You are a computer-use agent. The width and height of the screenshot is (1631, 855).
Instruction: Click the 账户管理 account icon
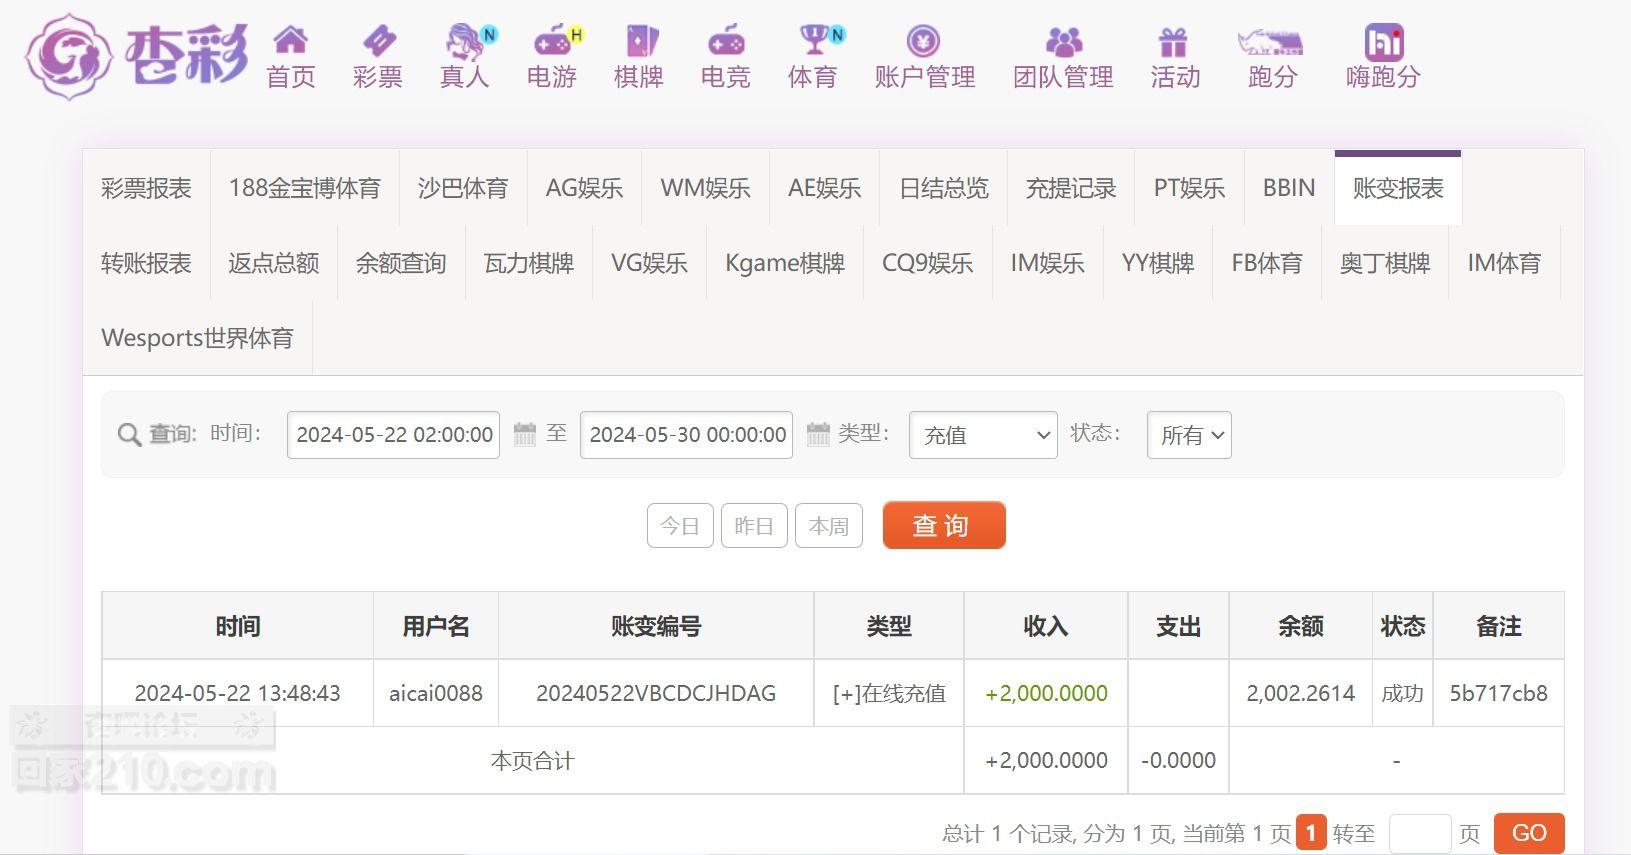point(924,41)
